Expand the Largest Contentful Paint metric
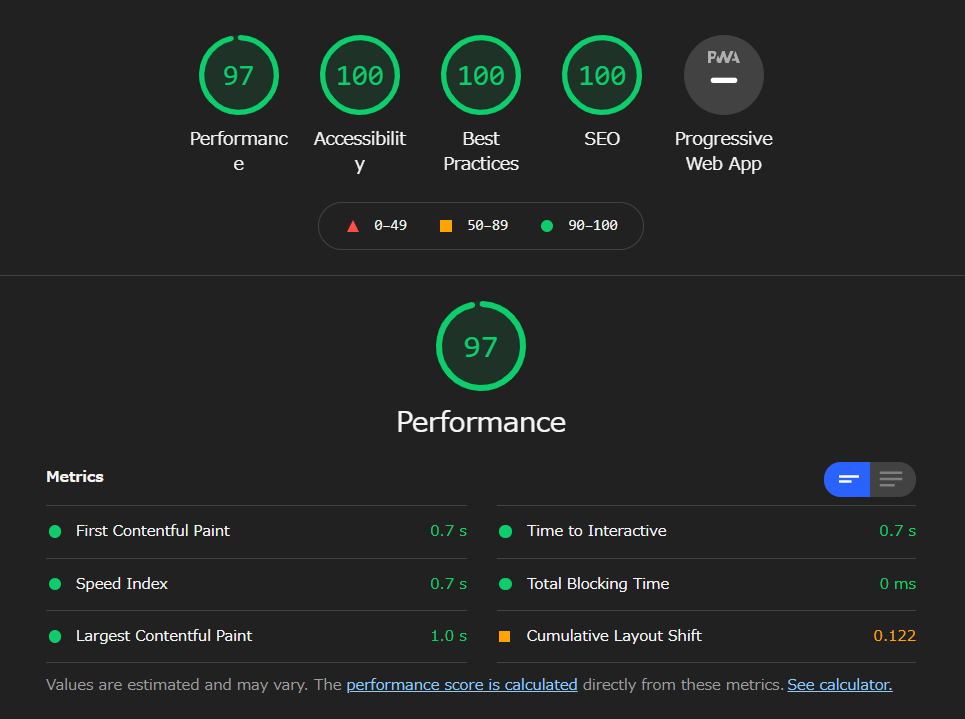Screen dimensions: 965x719 [x=164, y=636]
